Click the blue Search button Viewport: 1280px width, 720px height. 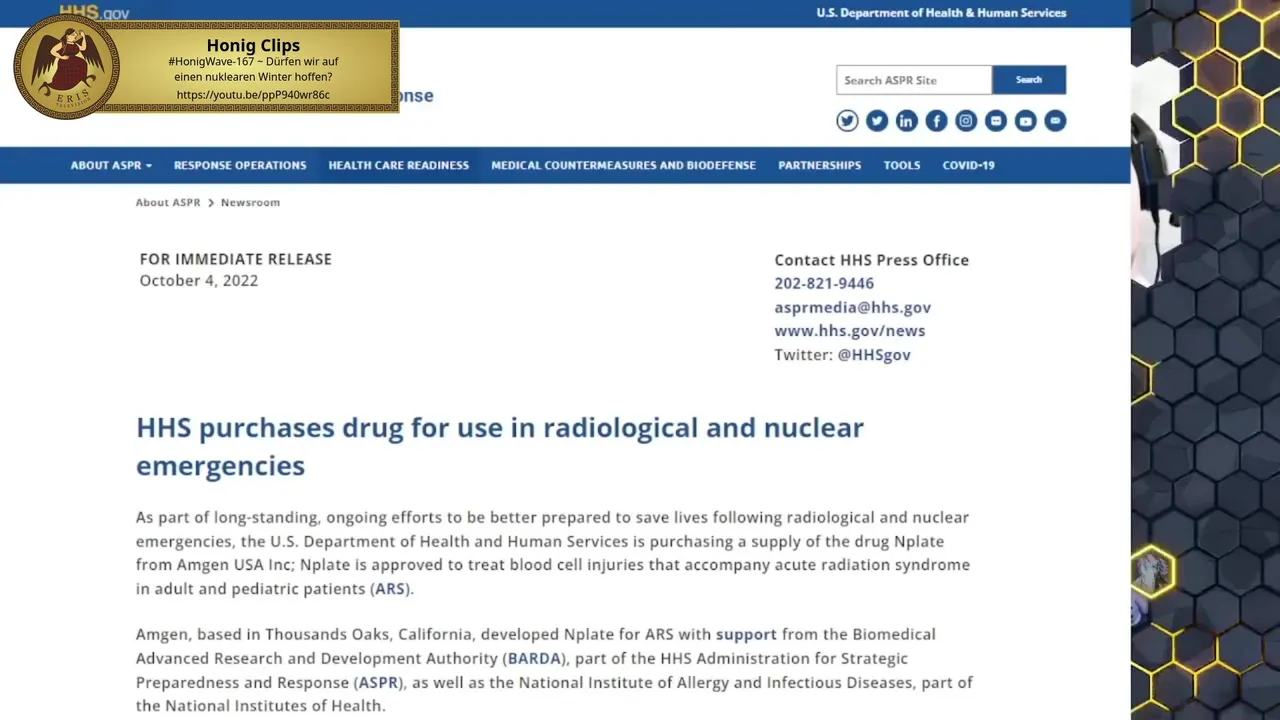pyautogui.click(x=1029, y=80)
